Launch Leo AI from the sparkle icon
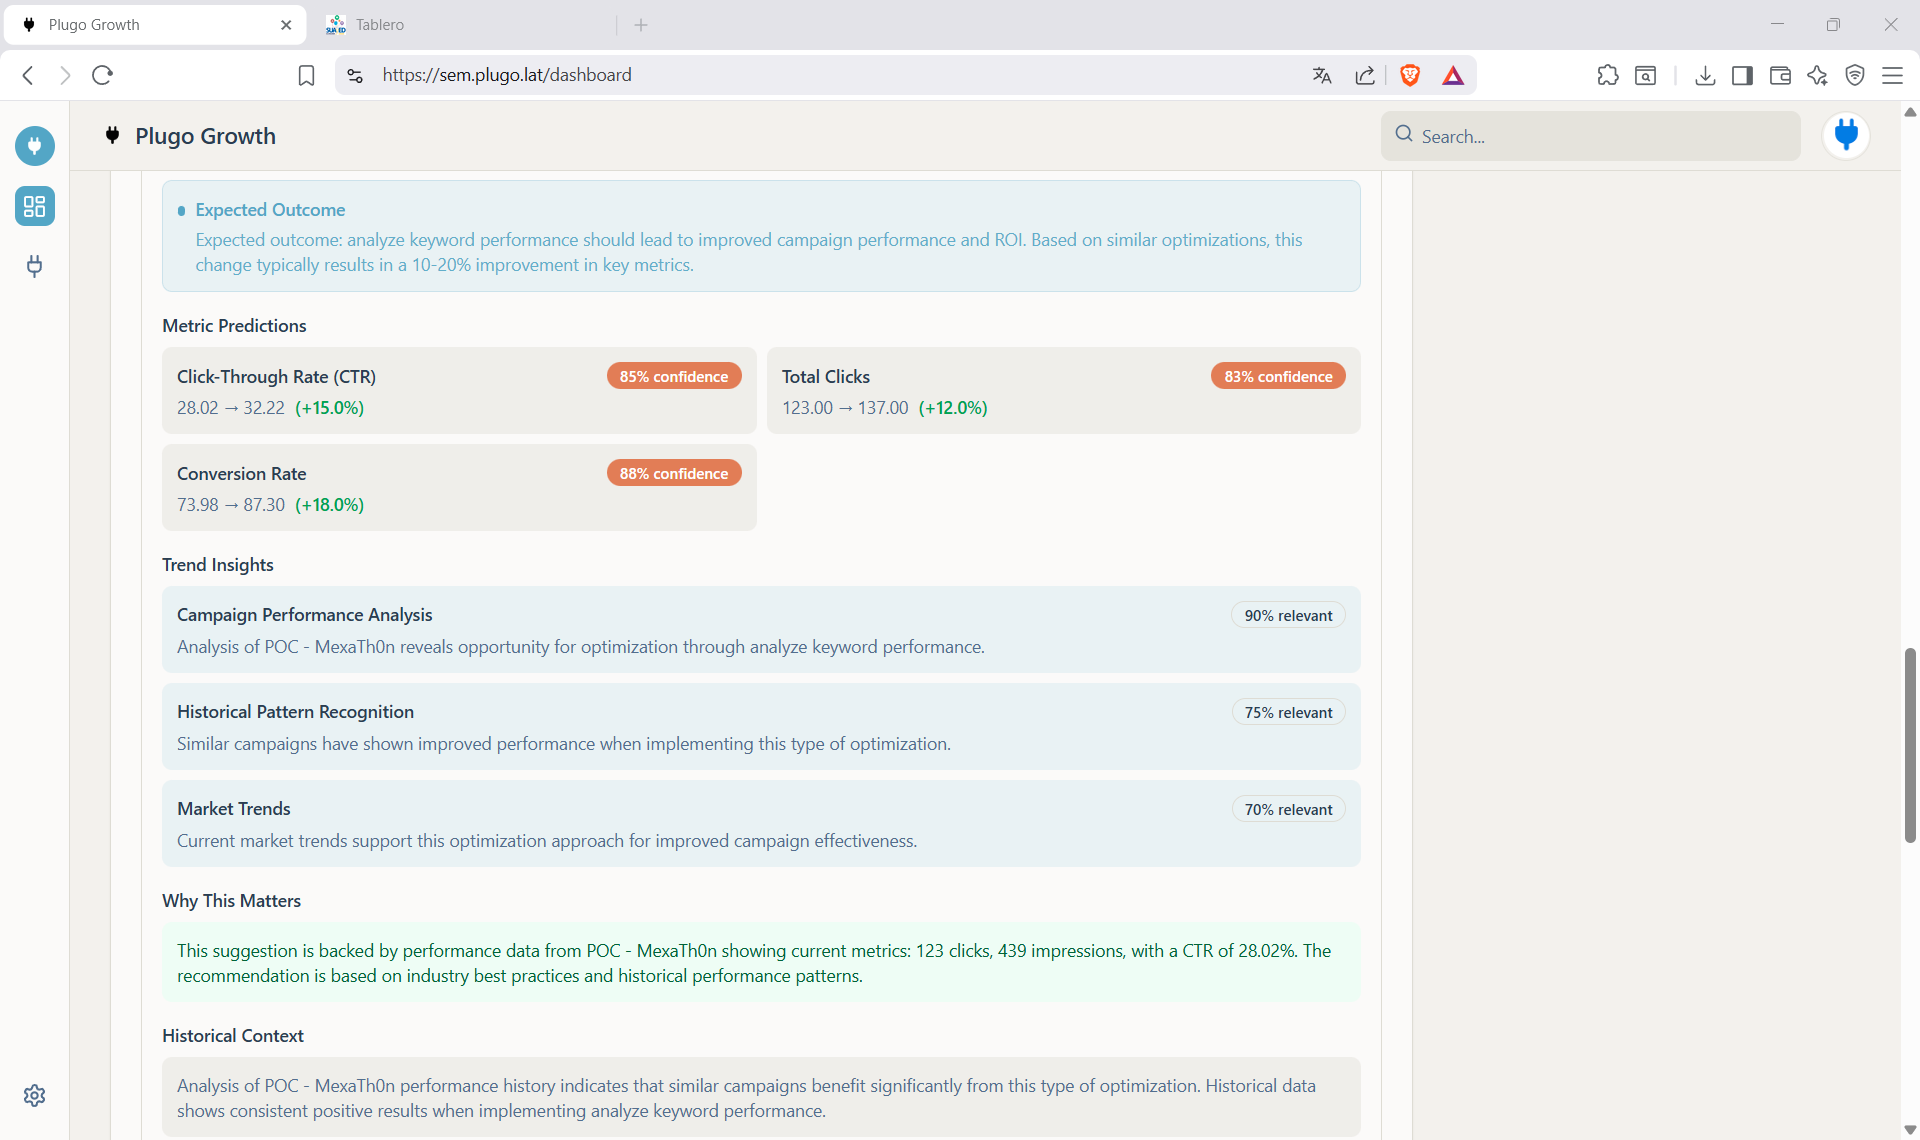 tap(1818, 75)
